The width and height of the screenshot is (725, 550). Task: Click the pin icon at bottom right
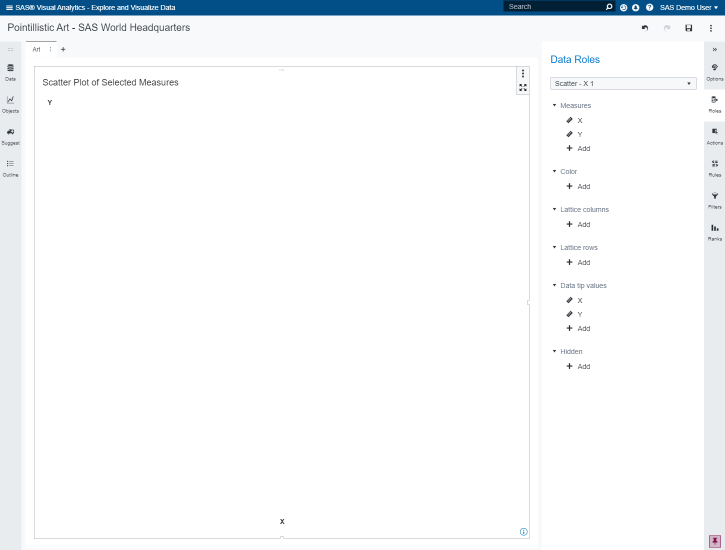pos(714,541)
